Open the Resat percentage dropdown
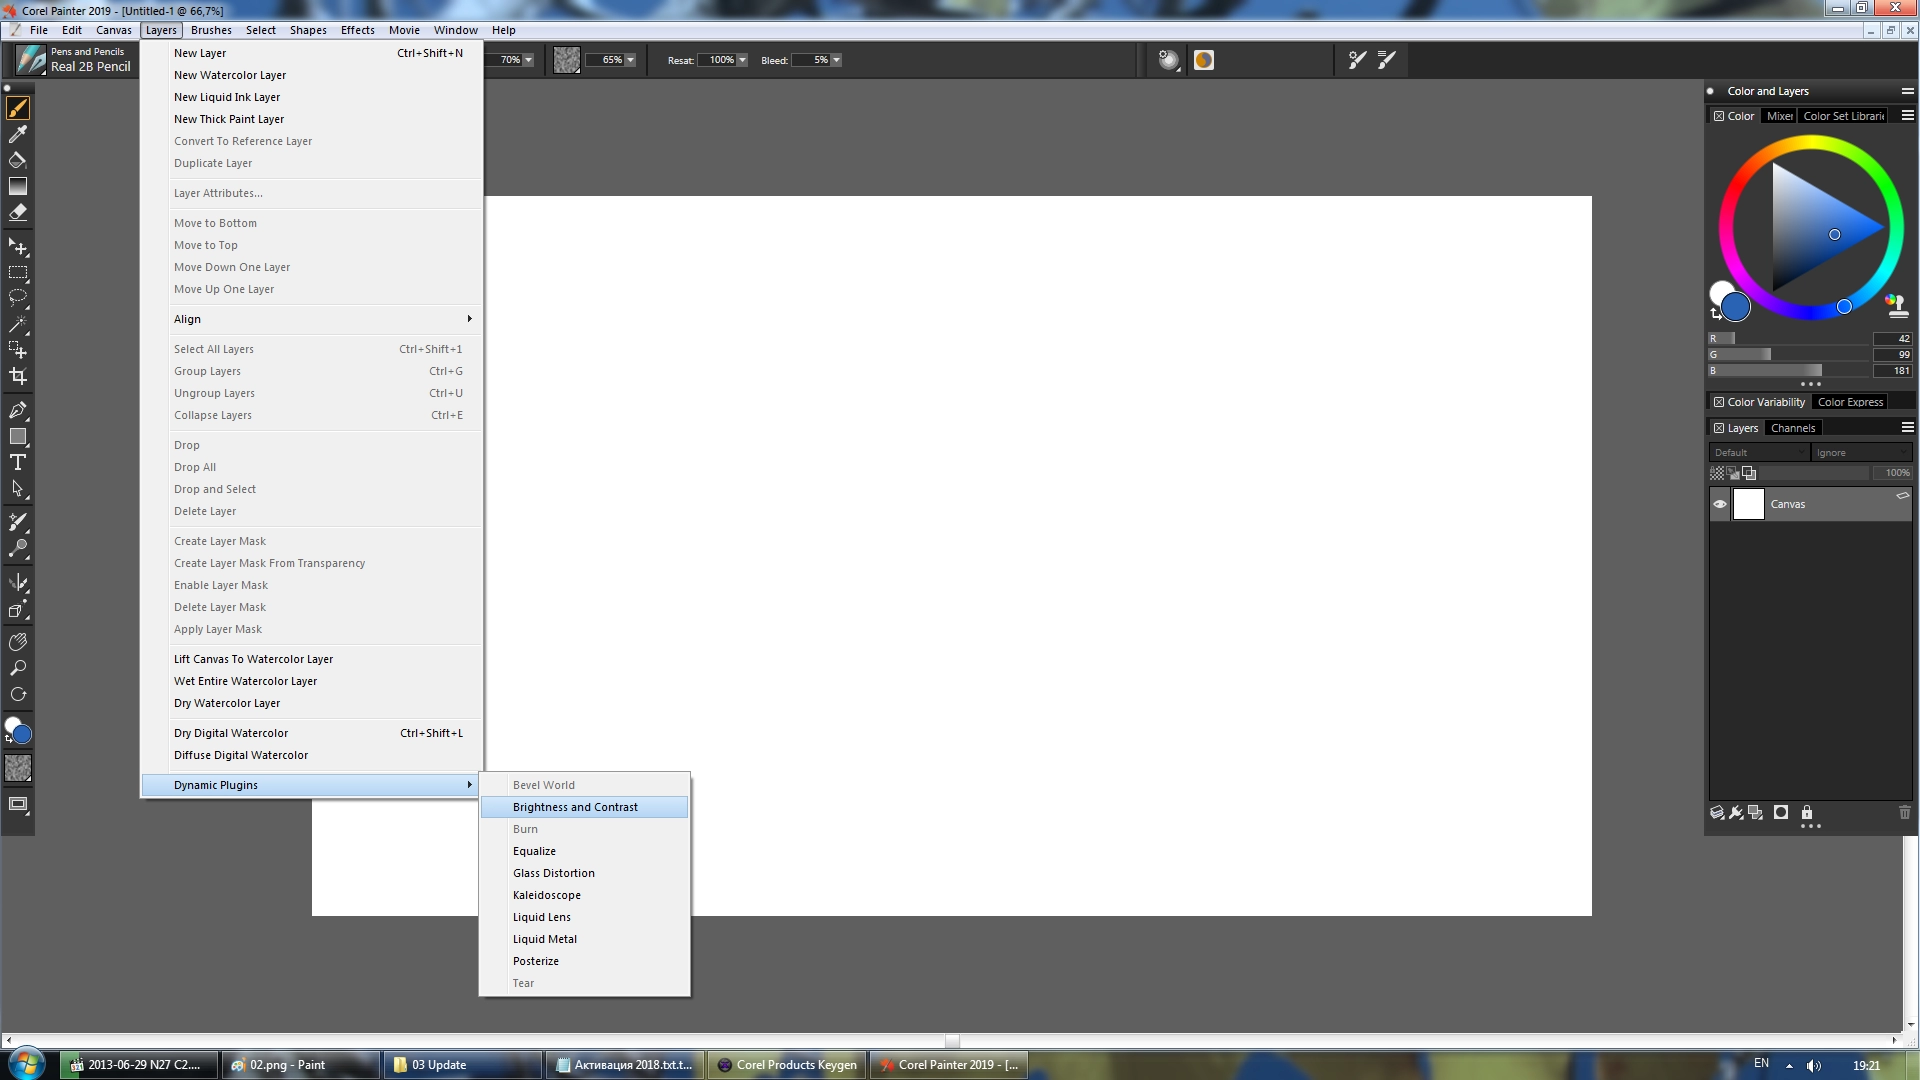This screenshot has height=1080, width=1920. [742, 60]
